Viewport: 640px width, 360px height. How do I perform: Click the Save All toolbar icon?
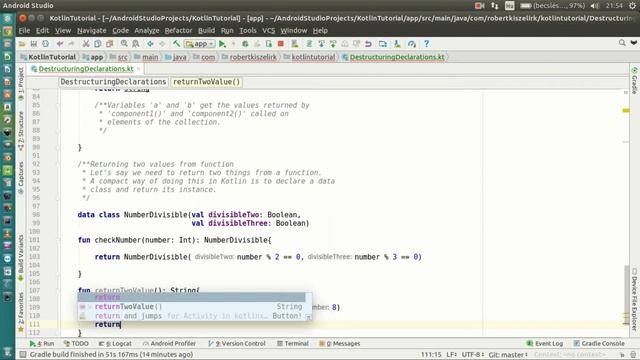click(x=33, y=44)
